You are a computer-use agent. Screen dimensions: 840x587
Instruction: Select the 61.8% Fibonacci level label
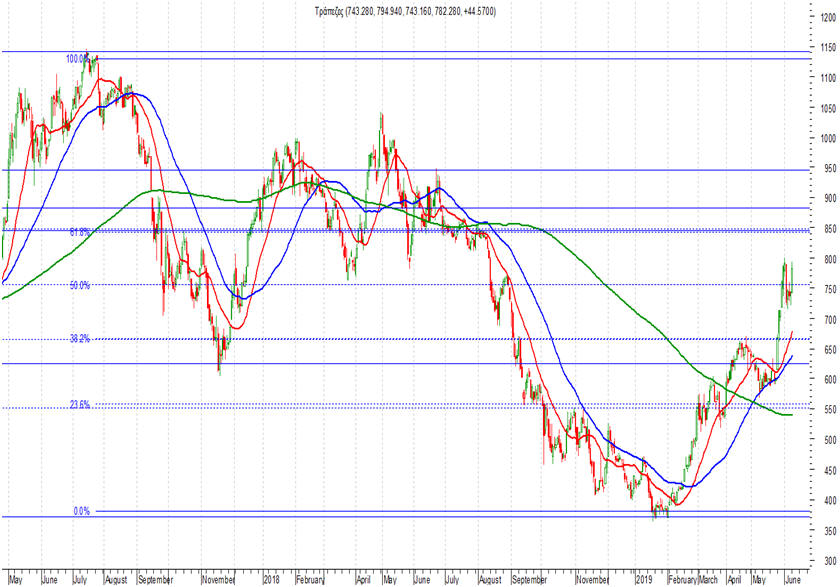pos(80,232)
